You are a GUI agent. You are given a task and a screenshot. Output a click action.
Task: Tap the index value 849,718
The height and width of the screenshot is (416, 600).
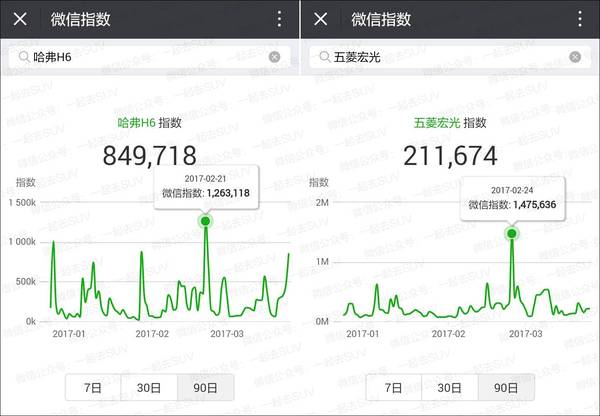pos(150,156)
